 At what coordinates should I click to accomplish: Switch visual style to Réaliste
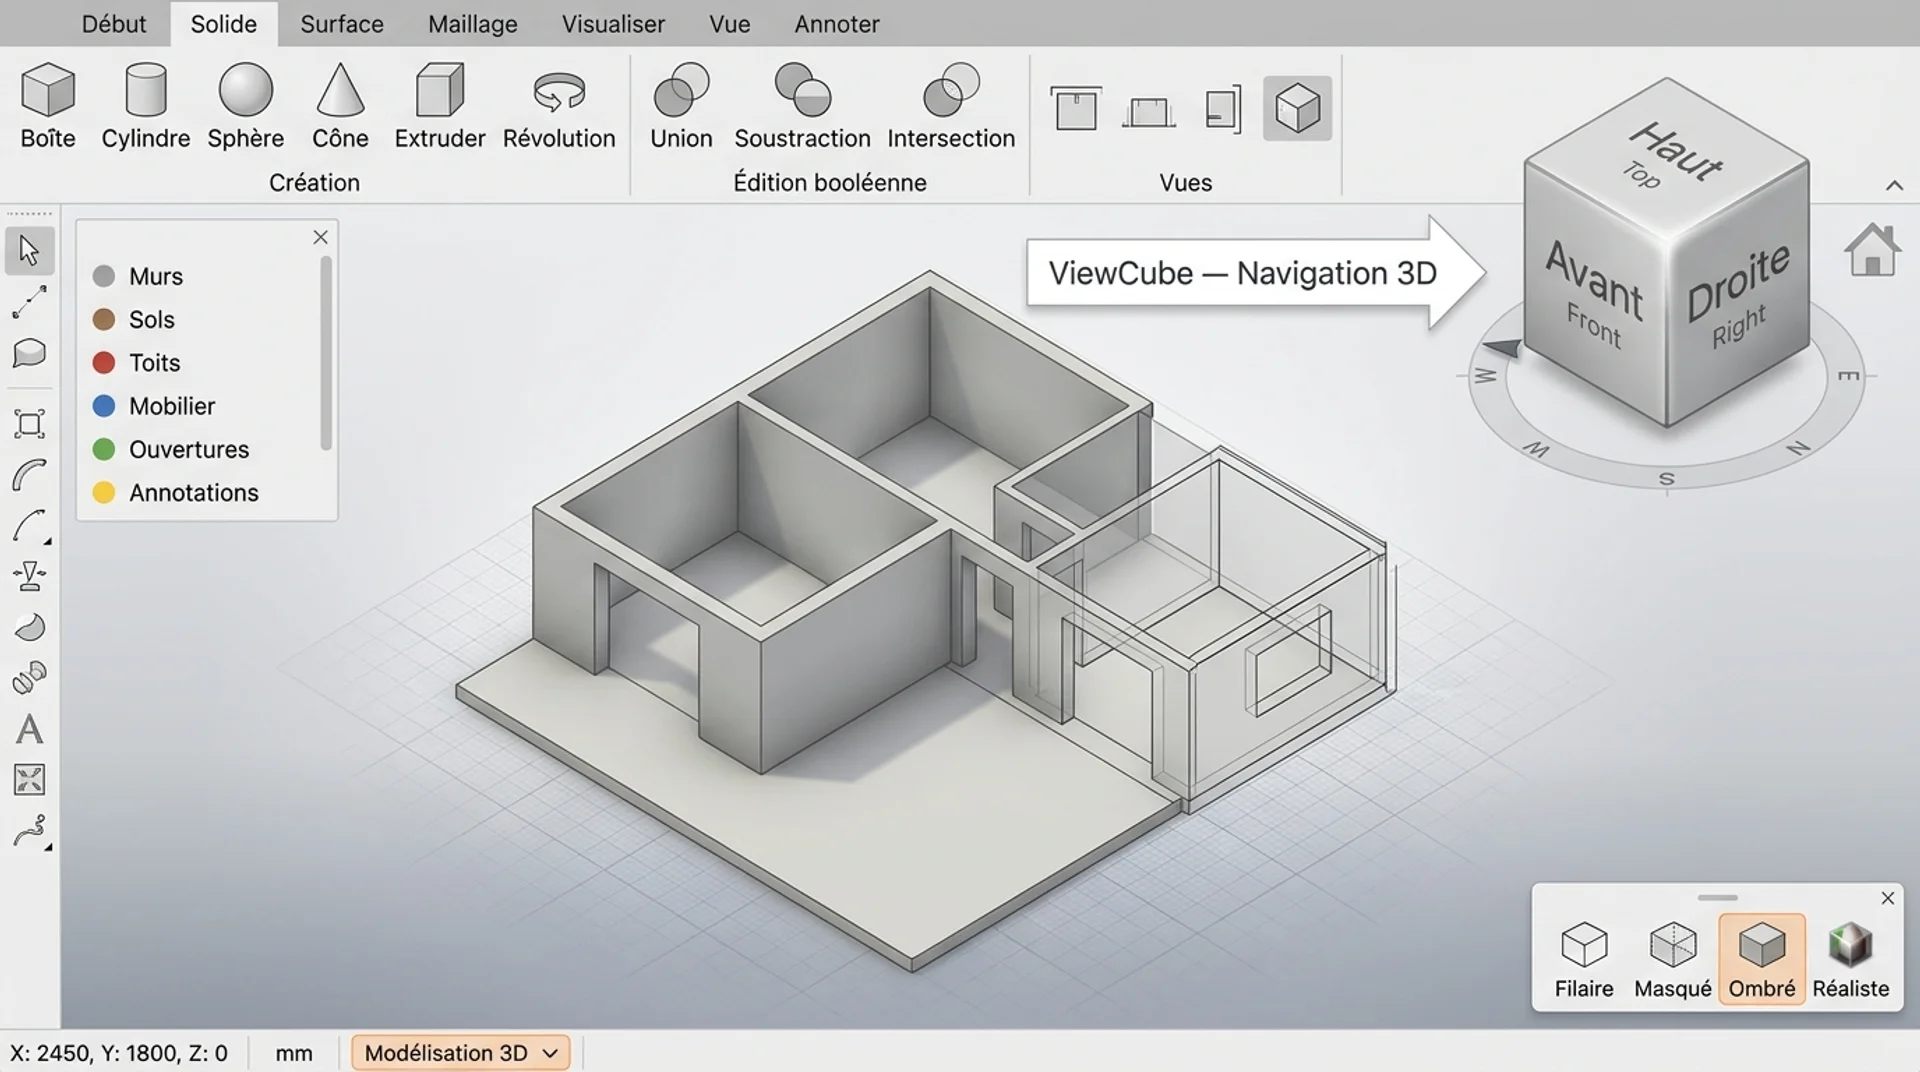pyautogui.click(x=1851, y=959)
